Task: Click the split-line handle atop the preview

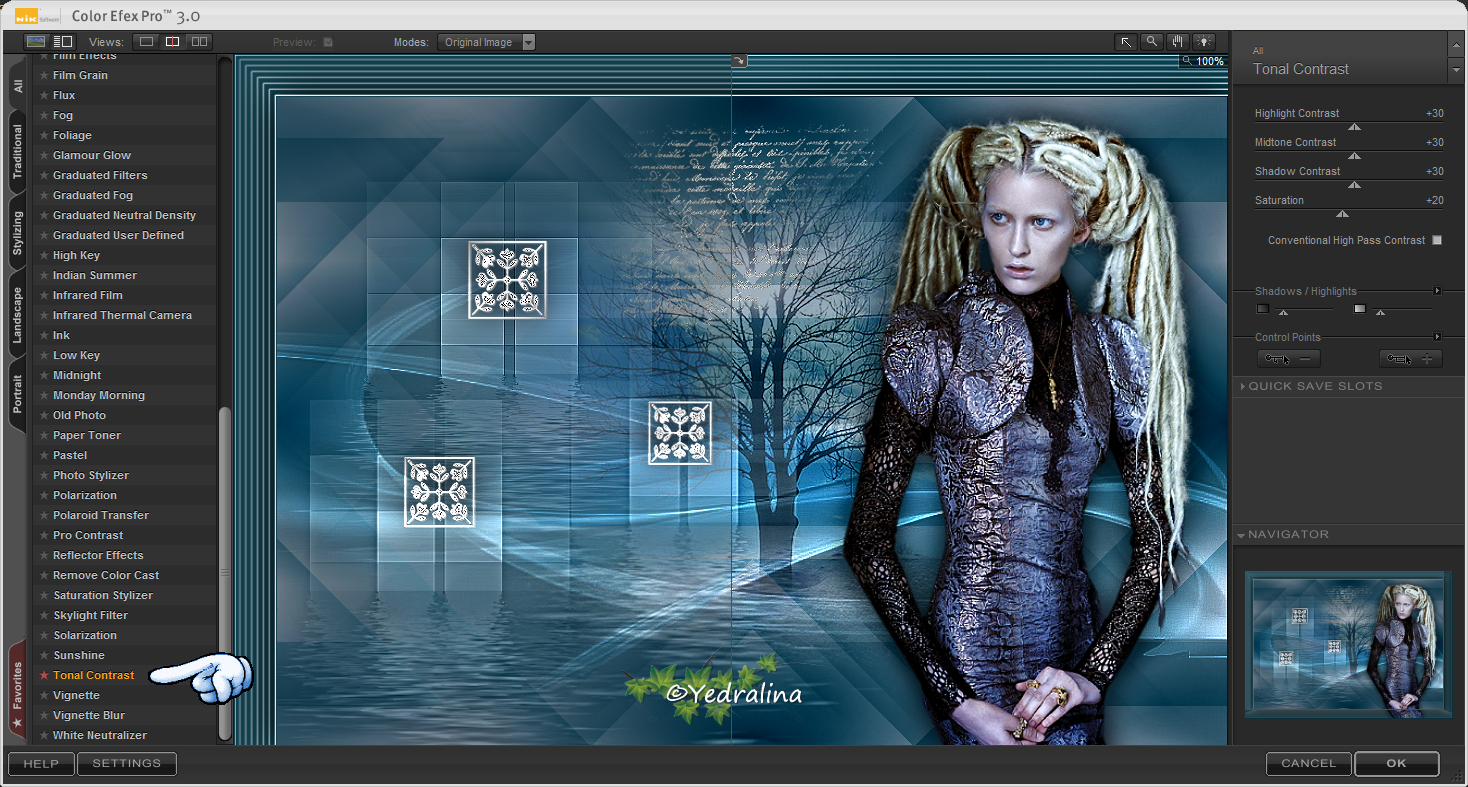Action: point(739,61)
